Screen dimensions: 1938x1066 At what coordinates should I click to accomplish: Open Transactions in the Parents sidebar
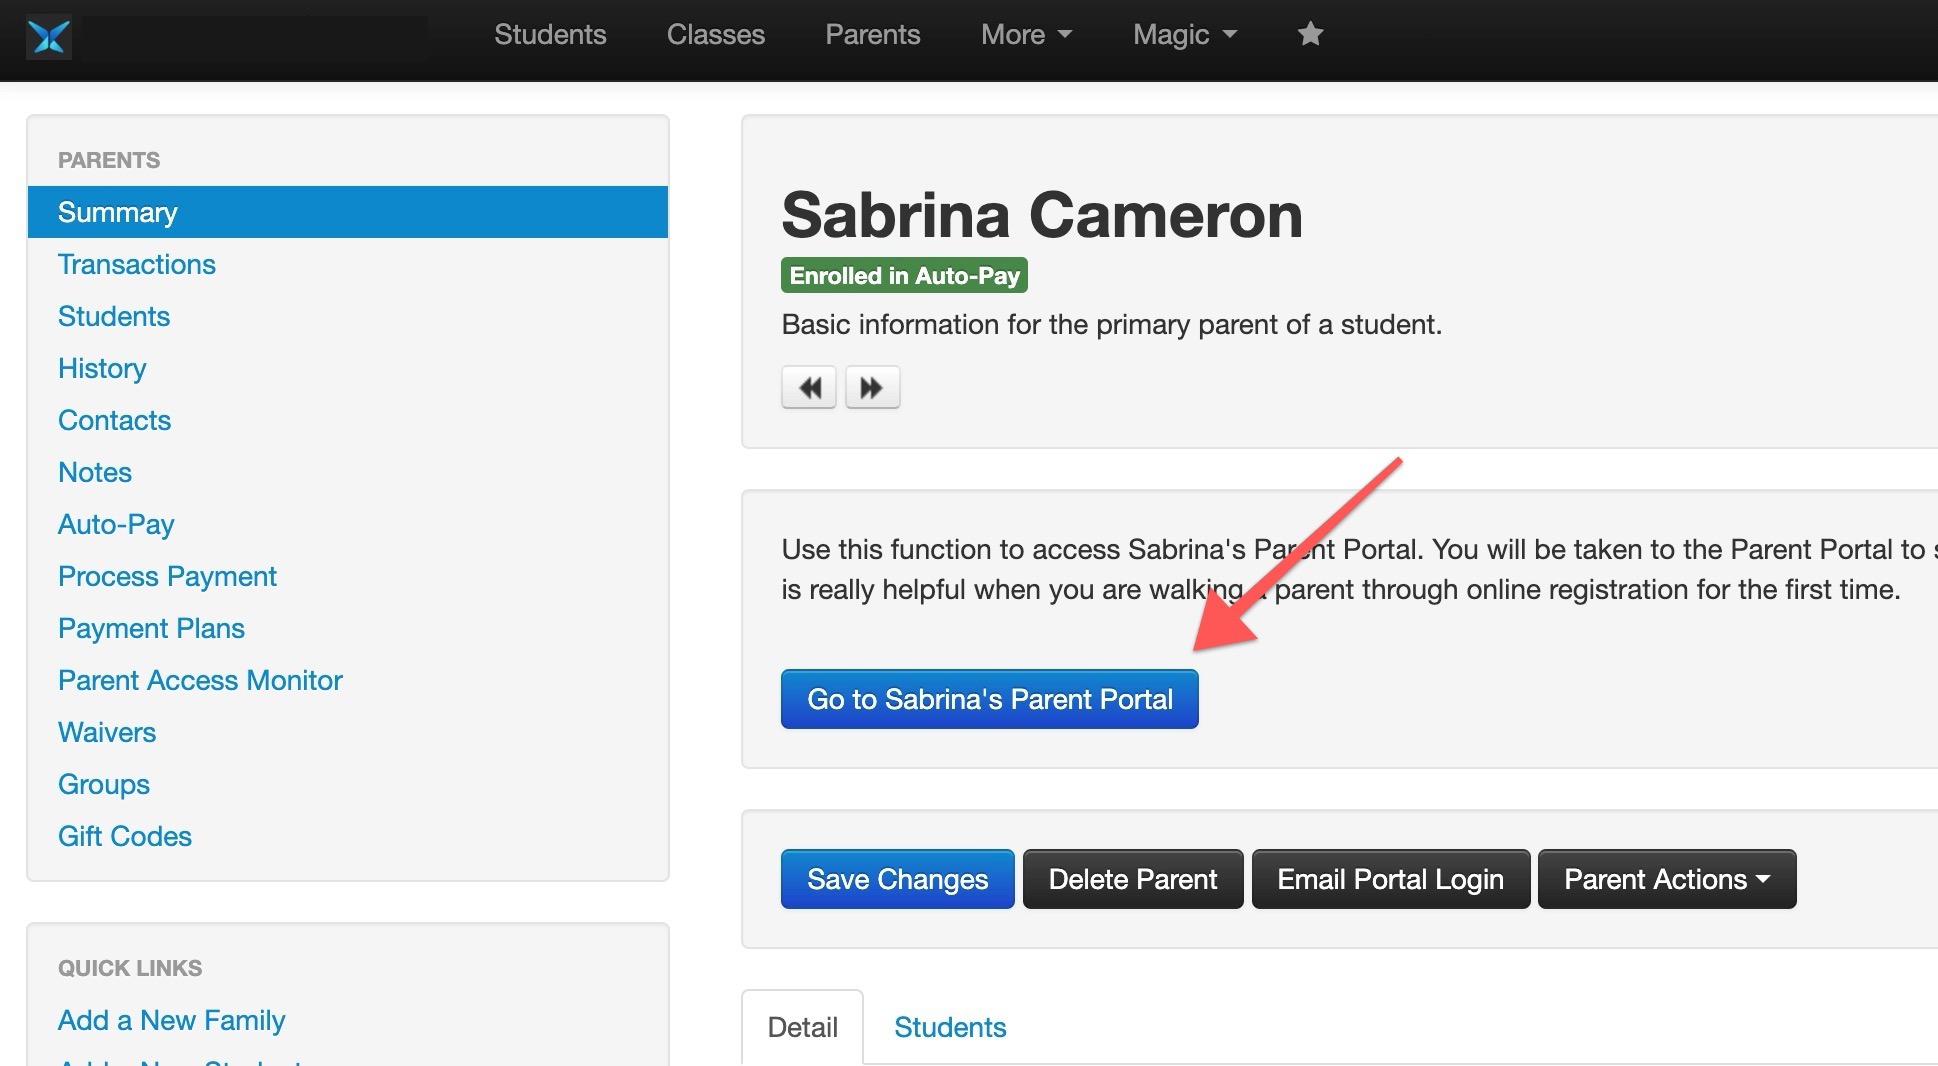(x=137, y=264)
